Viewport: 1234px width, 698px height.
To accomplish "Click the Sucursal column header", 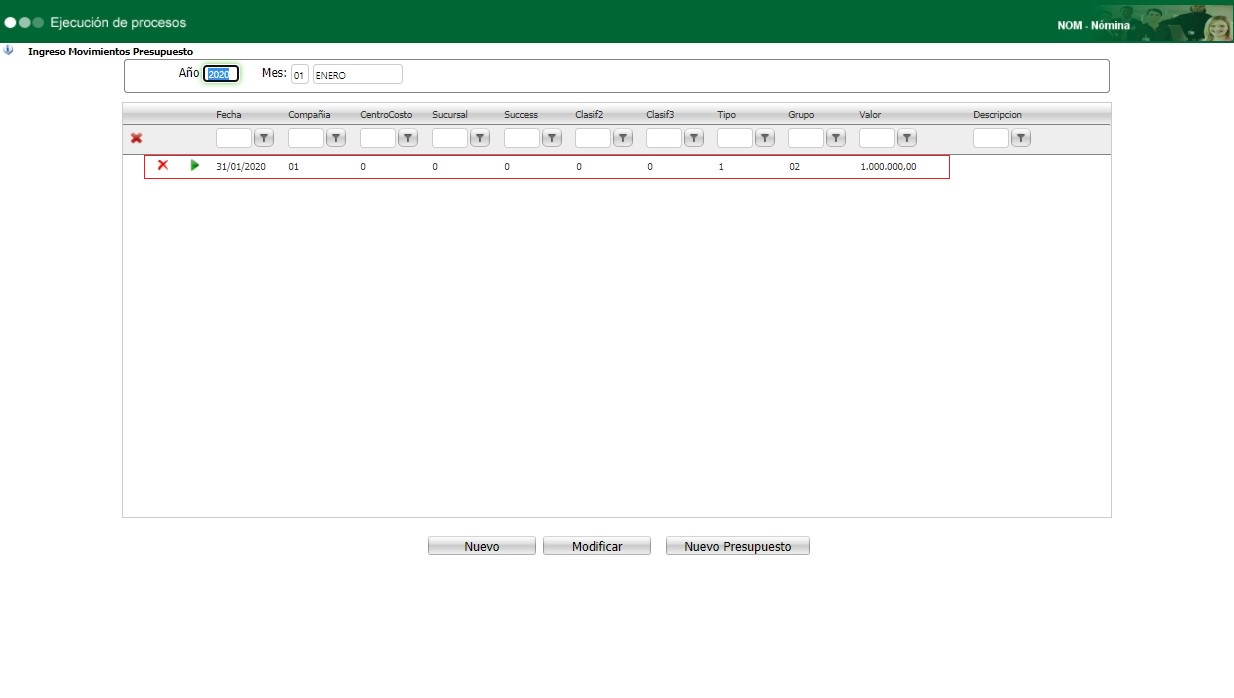I will pos(450,115).
